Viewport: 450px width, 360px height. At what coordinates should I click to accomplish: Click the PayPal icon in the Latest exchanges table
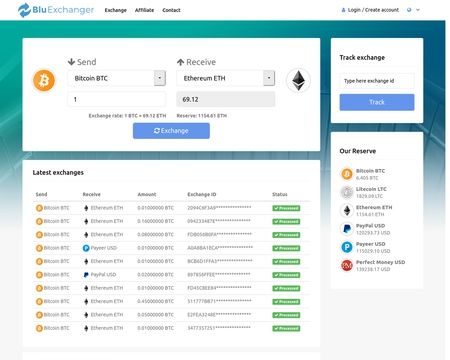point(86,275)
